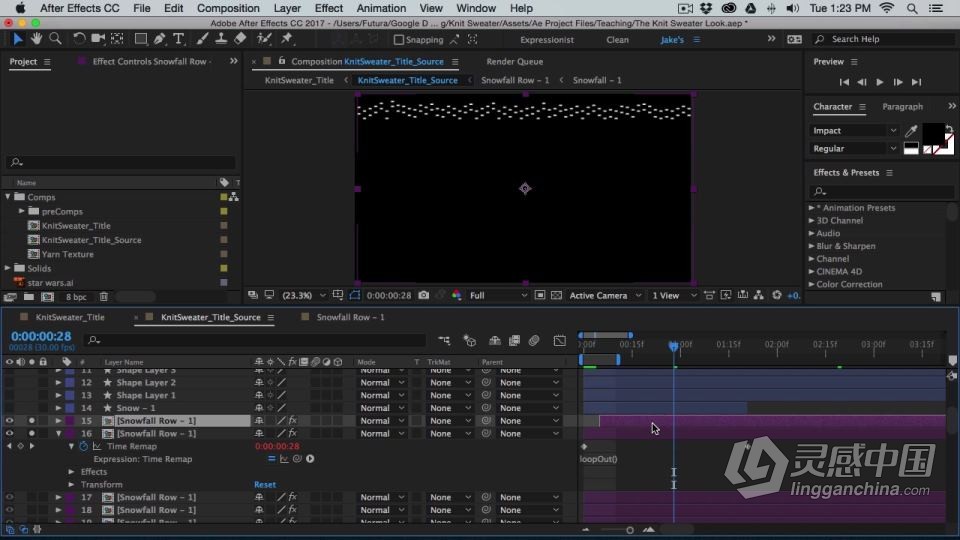
Task: Select the Rotation tool
Action: tap(78, 39)
